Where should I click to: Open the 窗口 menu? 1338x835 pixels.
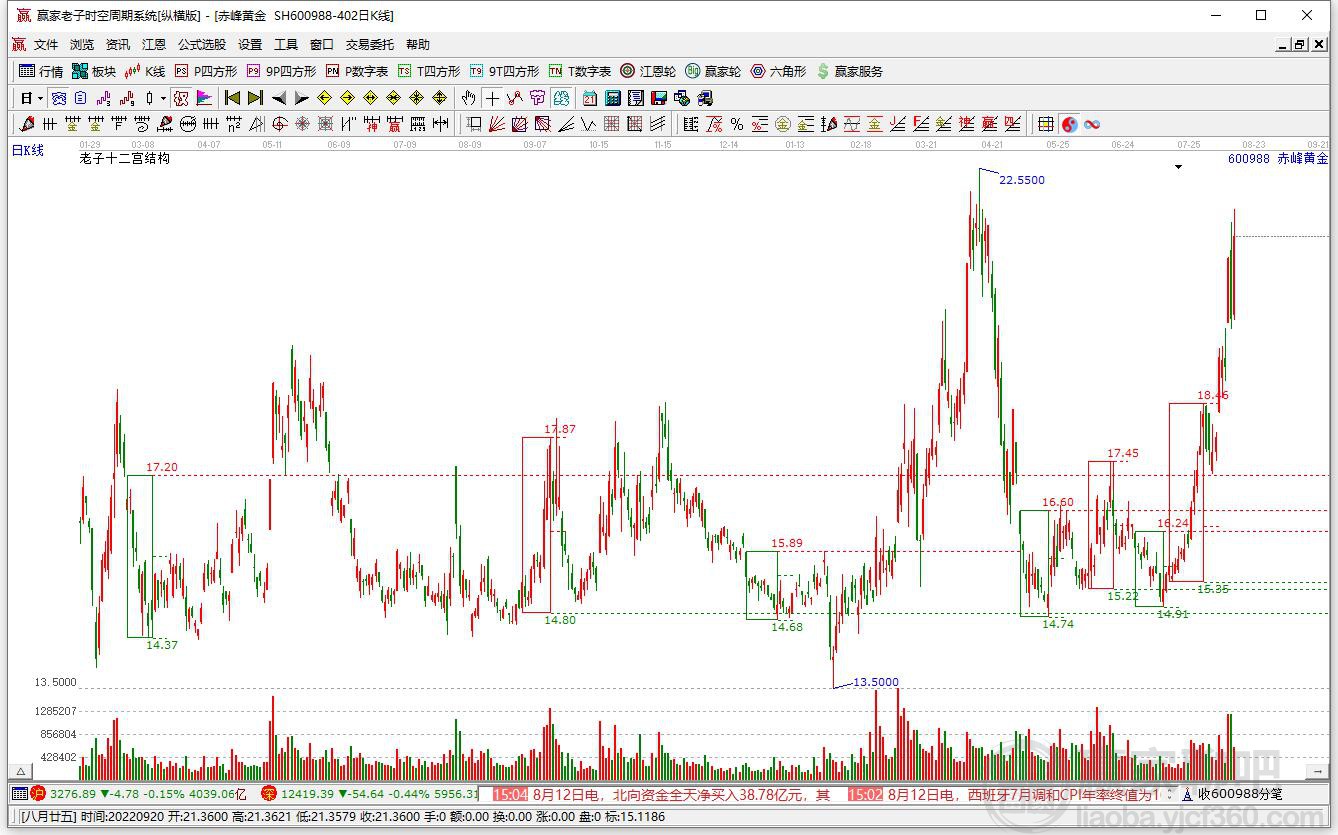click(322, 44)
